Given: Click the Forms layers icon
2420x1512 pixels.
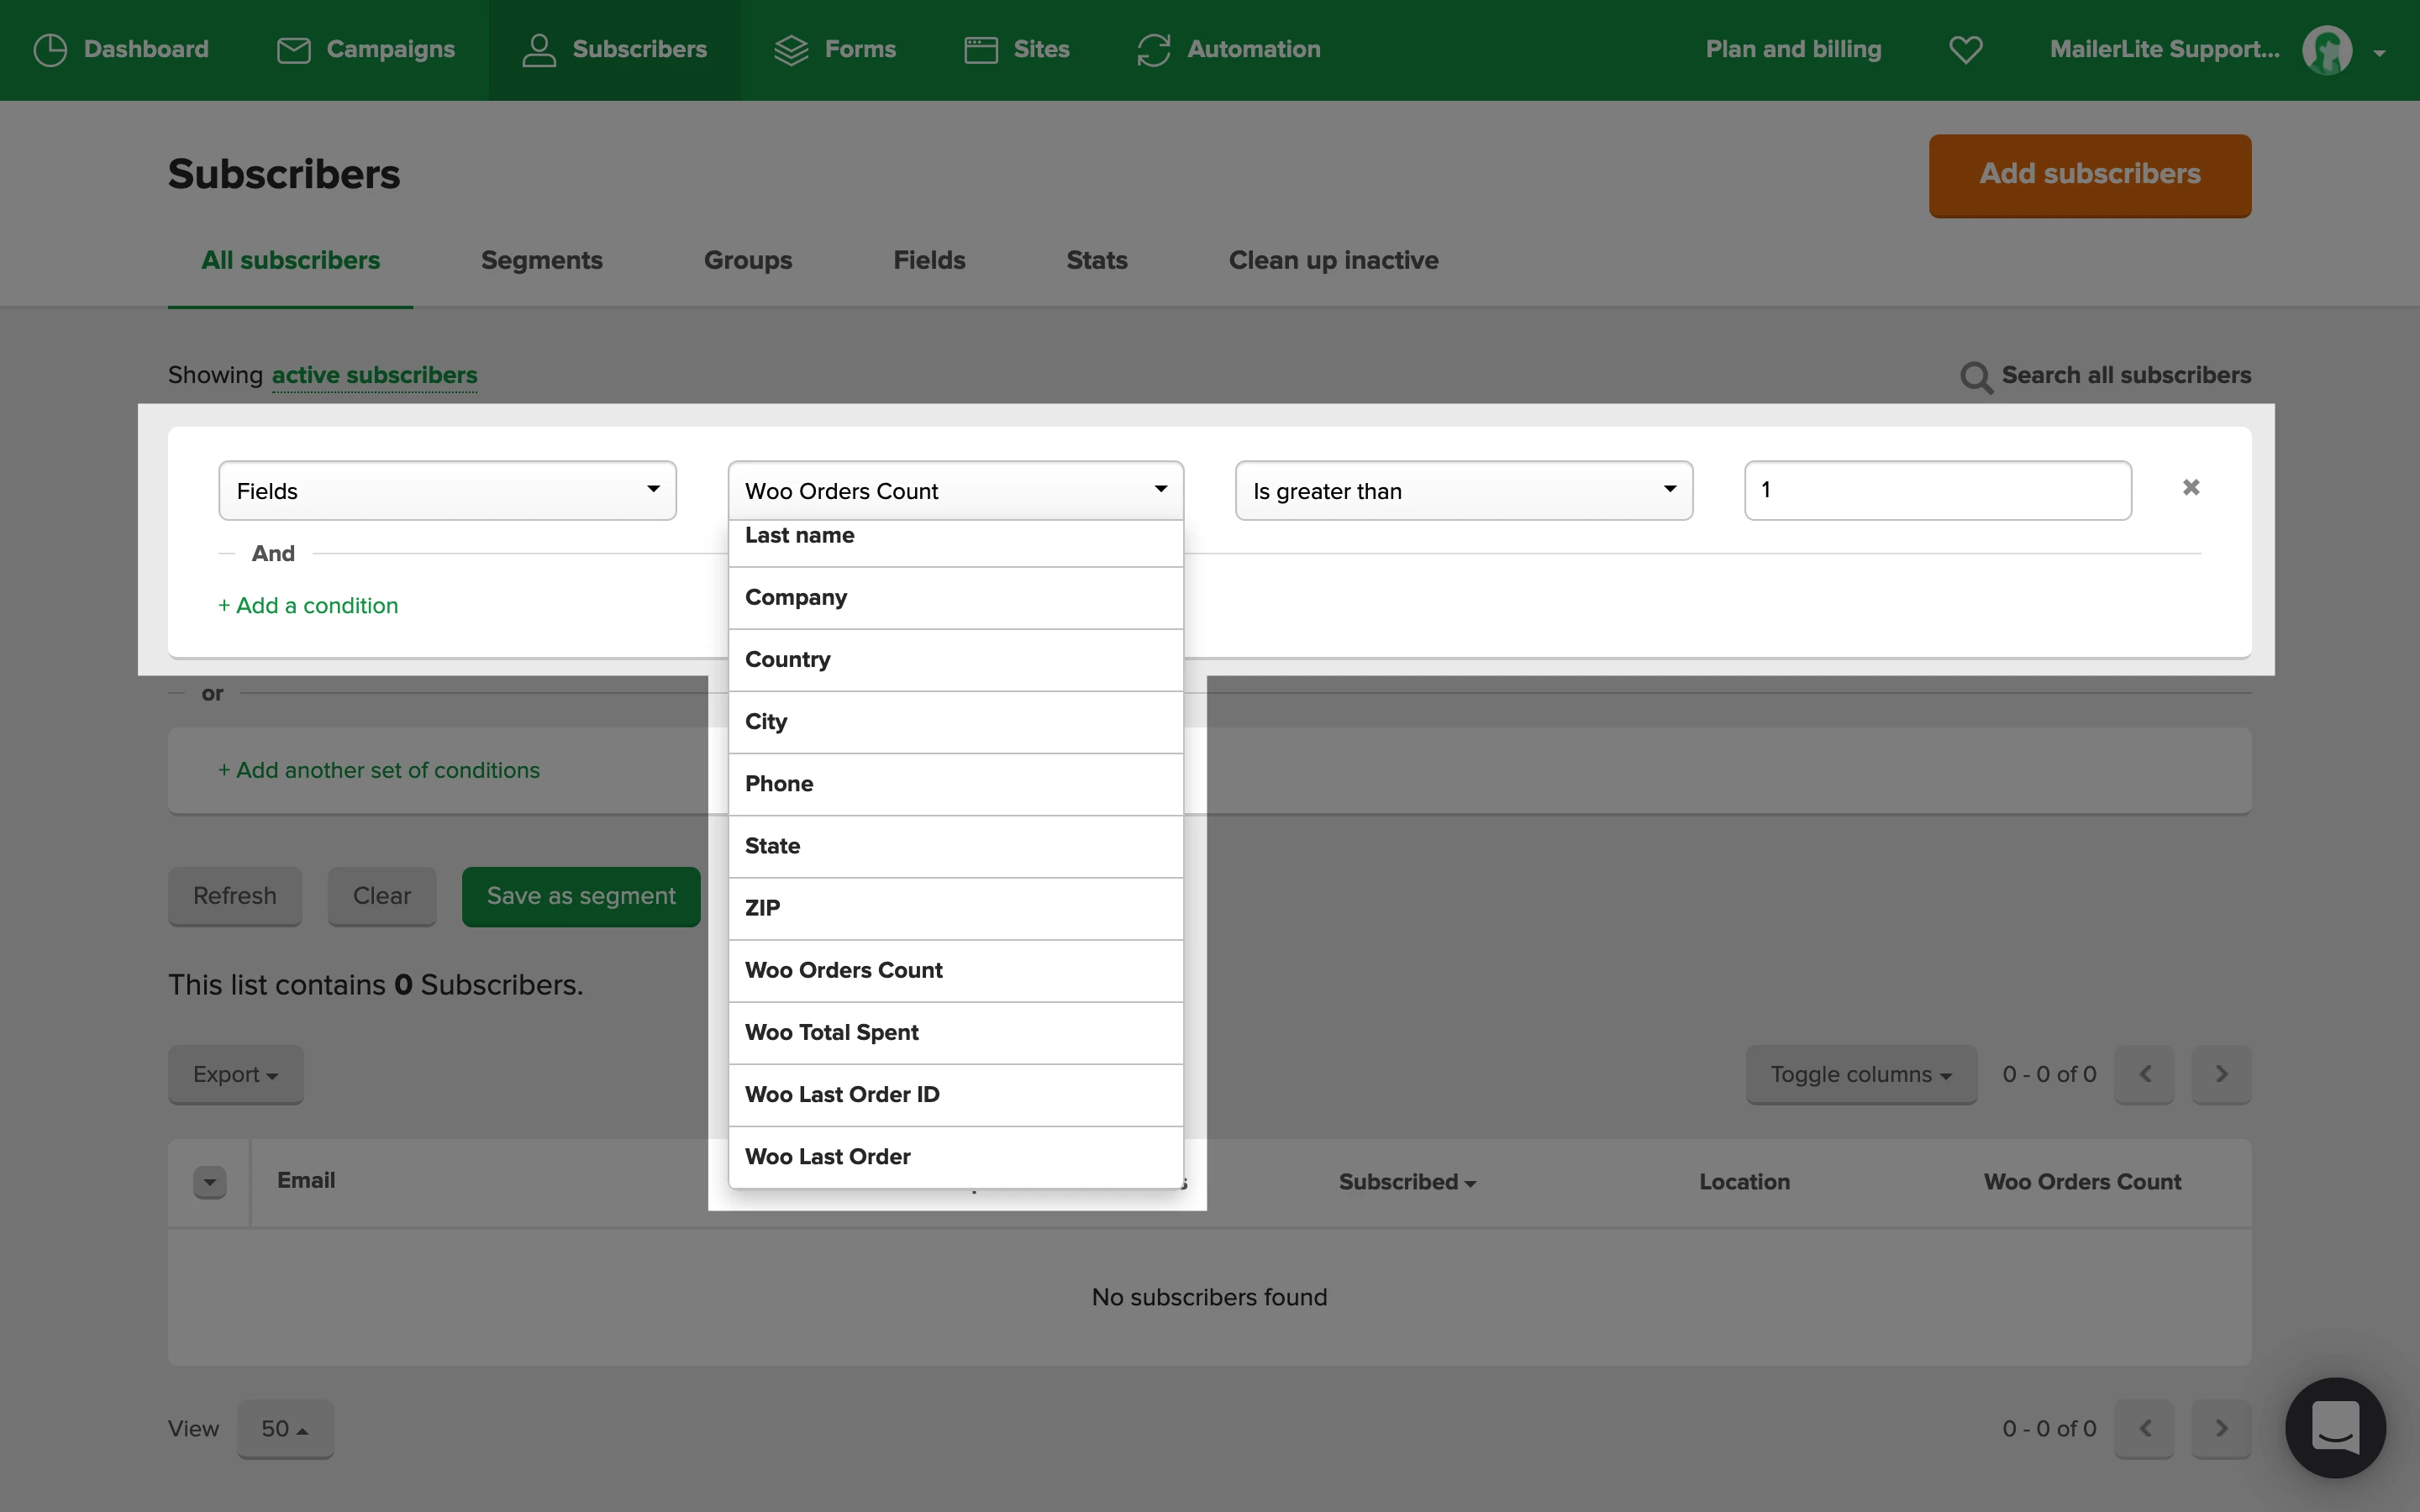Looking at the screenshot, I should click(x=791, y=50).
